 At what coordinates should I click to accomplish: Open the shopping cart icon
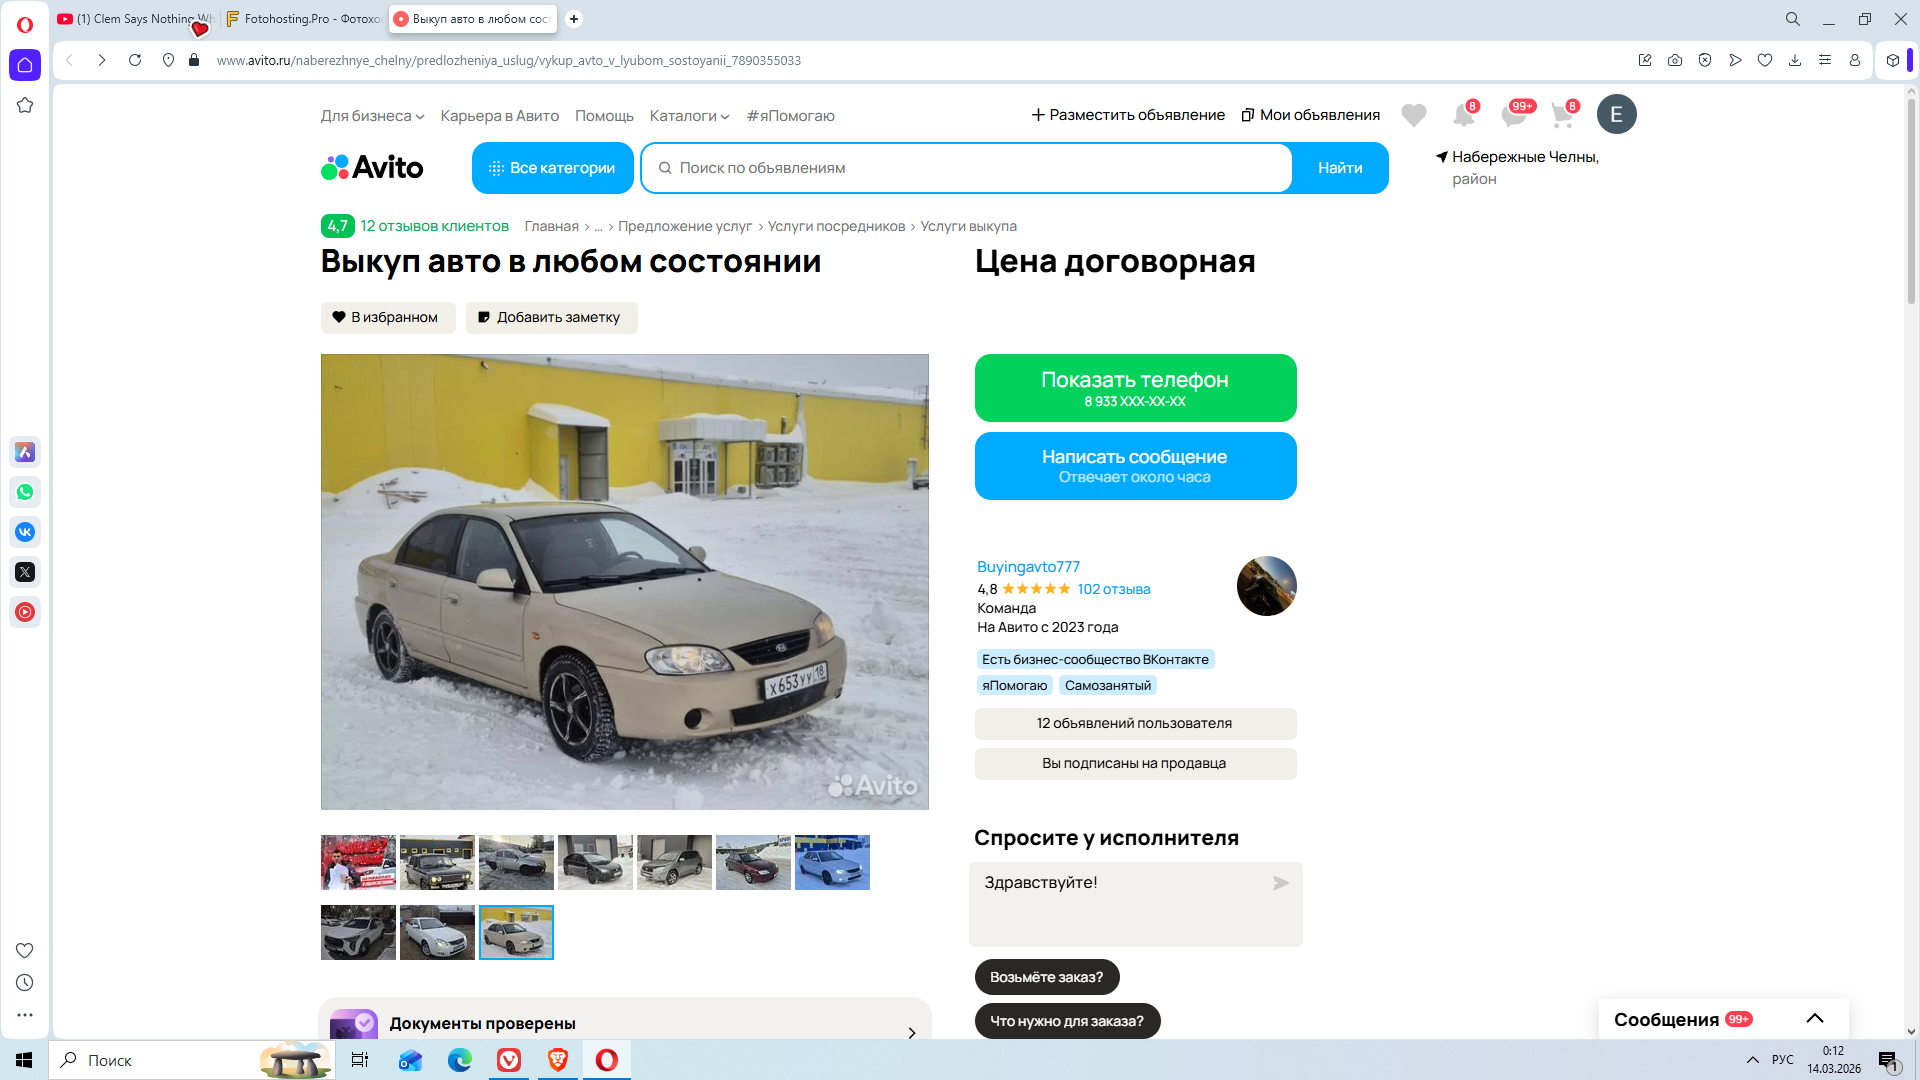(x=1562, y=115)
